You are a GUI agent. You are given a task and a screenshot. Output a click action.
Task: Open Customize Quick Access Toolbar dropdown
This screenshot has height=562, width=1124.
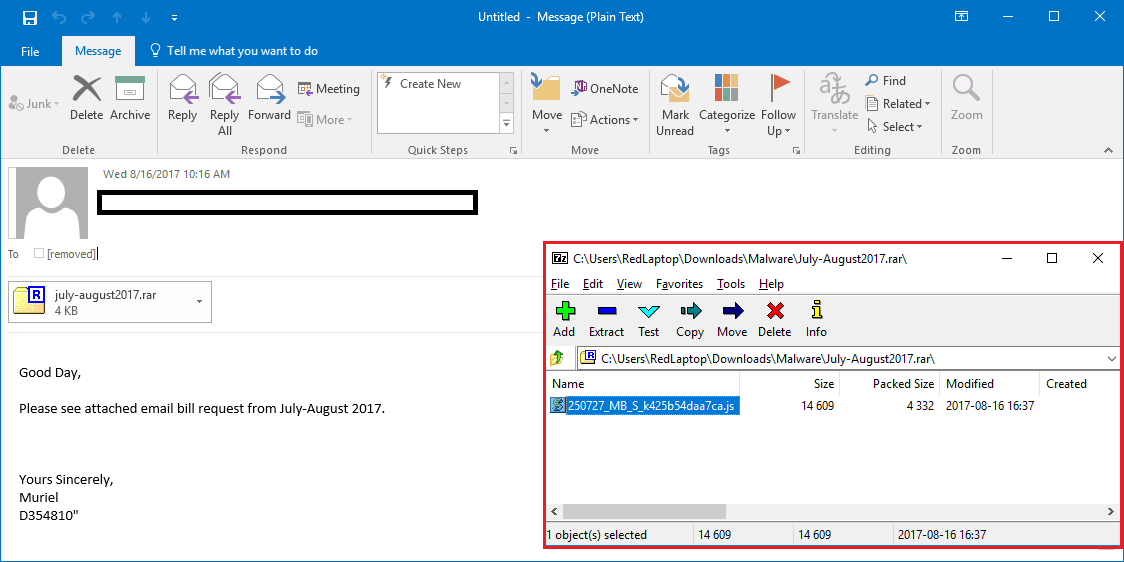click(x=176, y=17)
